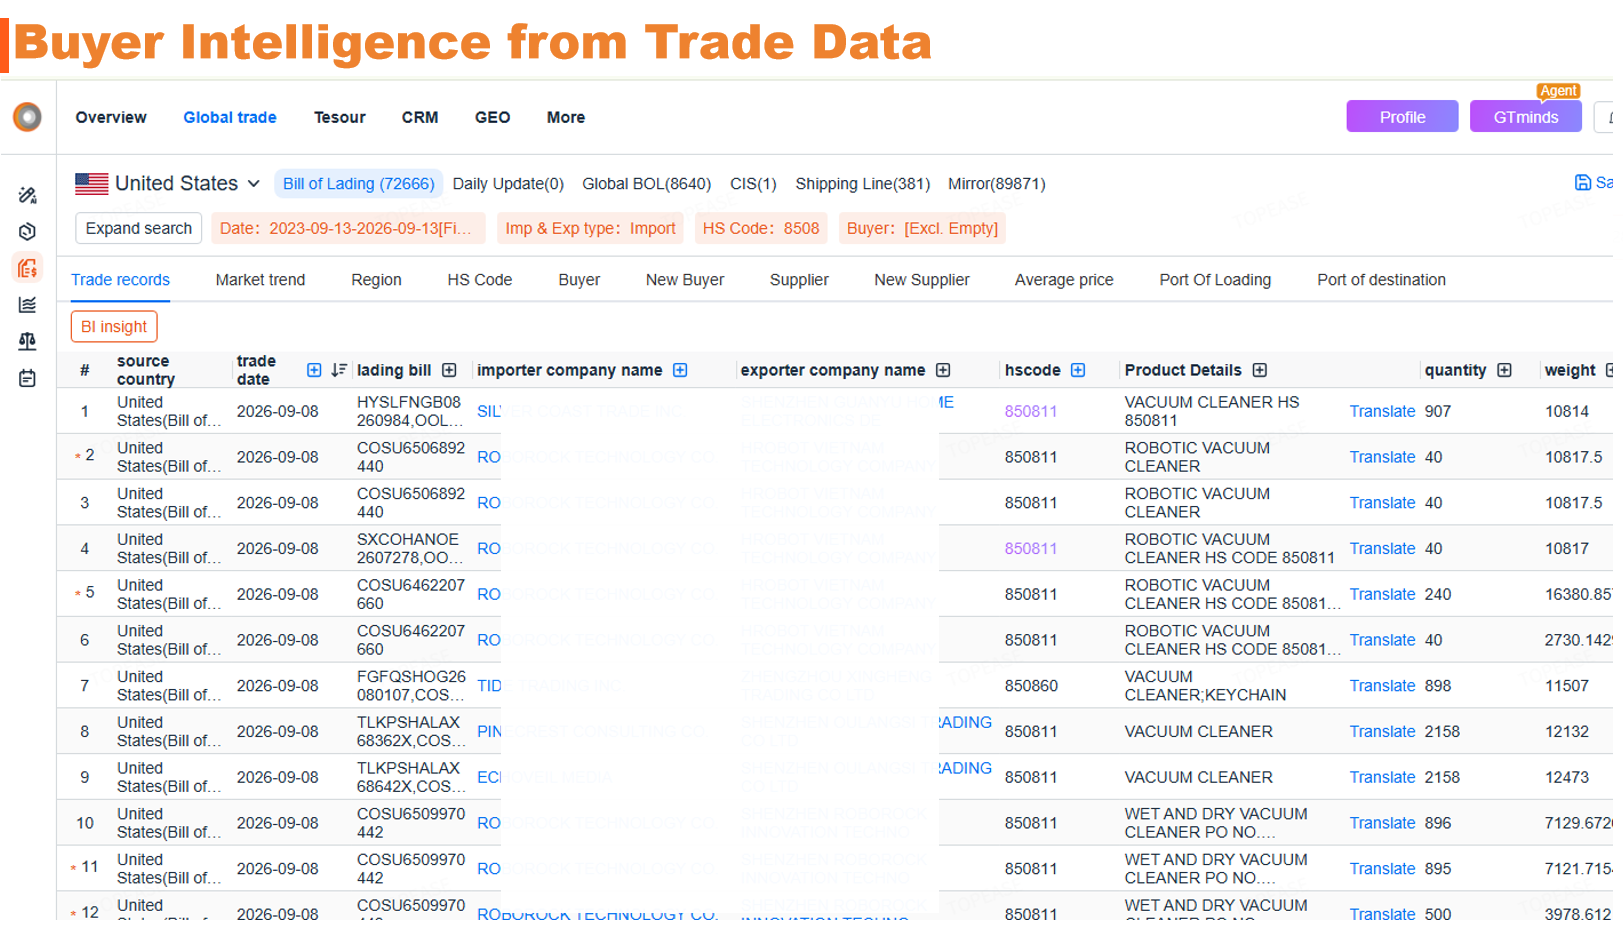
Task: Click the plus icon beside trade date
Action: [314, 370]
